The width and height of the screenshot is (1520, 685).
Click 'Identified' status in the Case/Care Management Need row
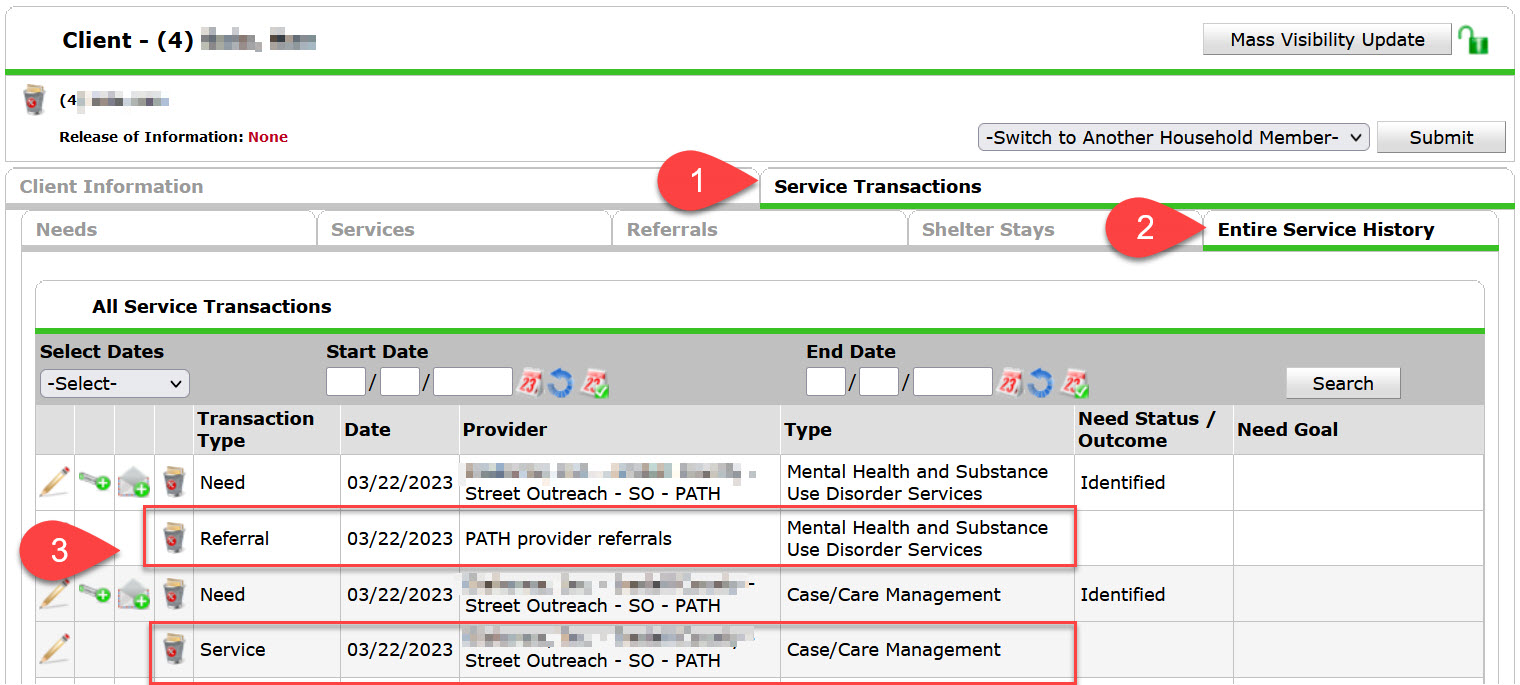[1122, 594]
